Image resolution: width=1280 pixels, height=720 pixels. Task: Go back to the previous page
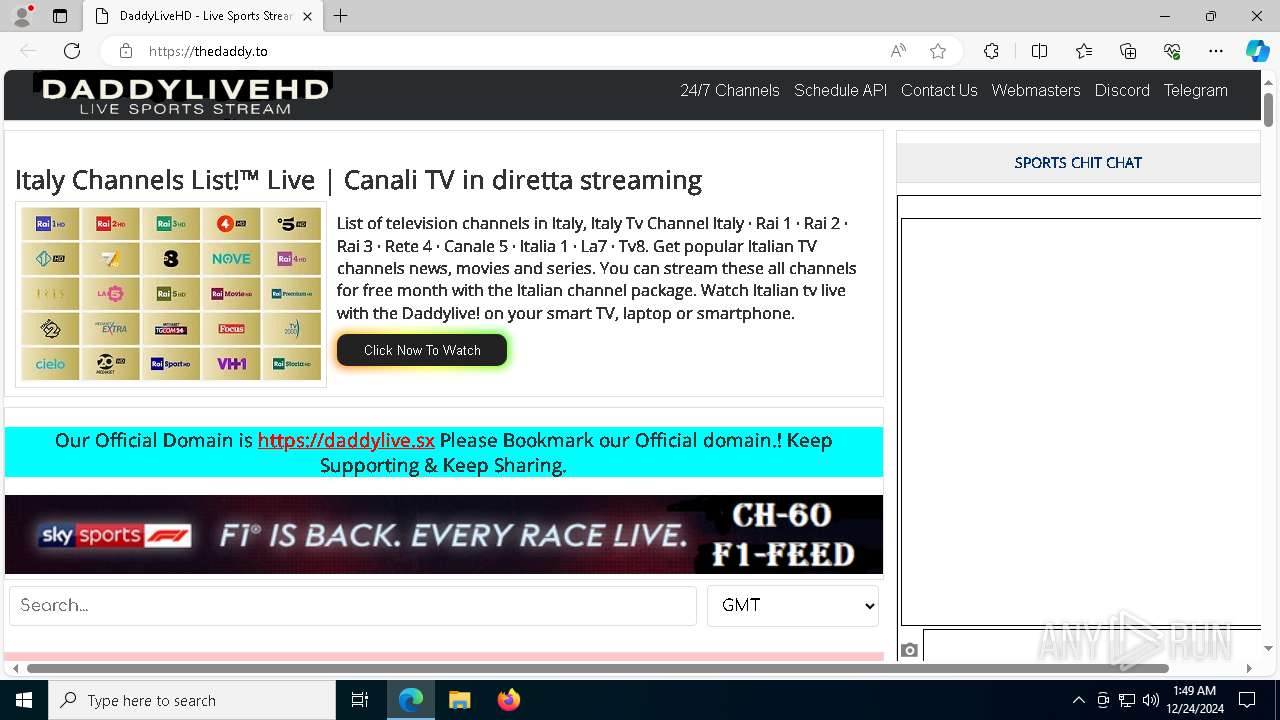tap(28, 51)
